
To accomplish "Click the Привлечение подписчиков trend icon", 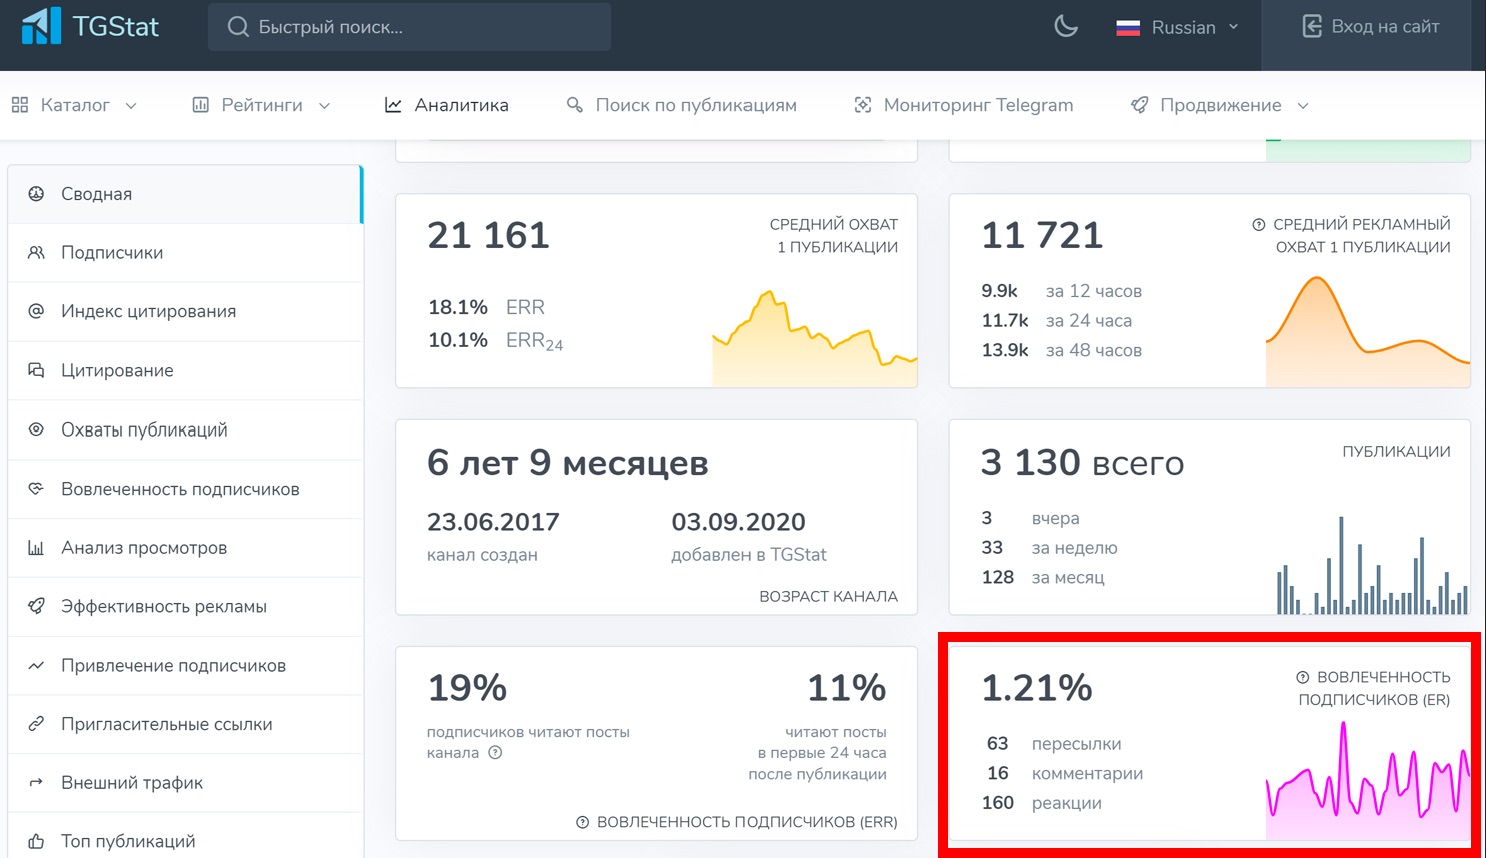I will pyautogui.click(x=36, y=665).
